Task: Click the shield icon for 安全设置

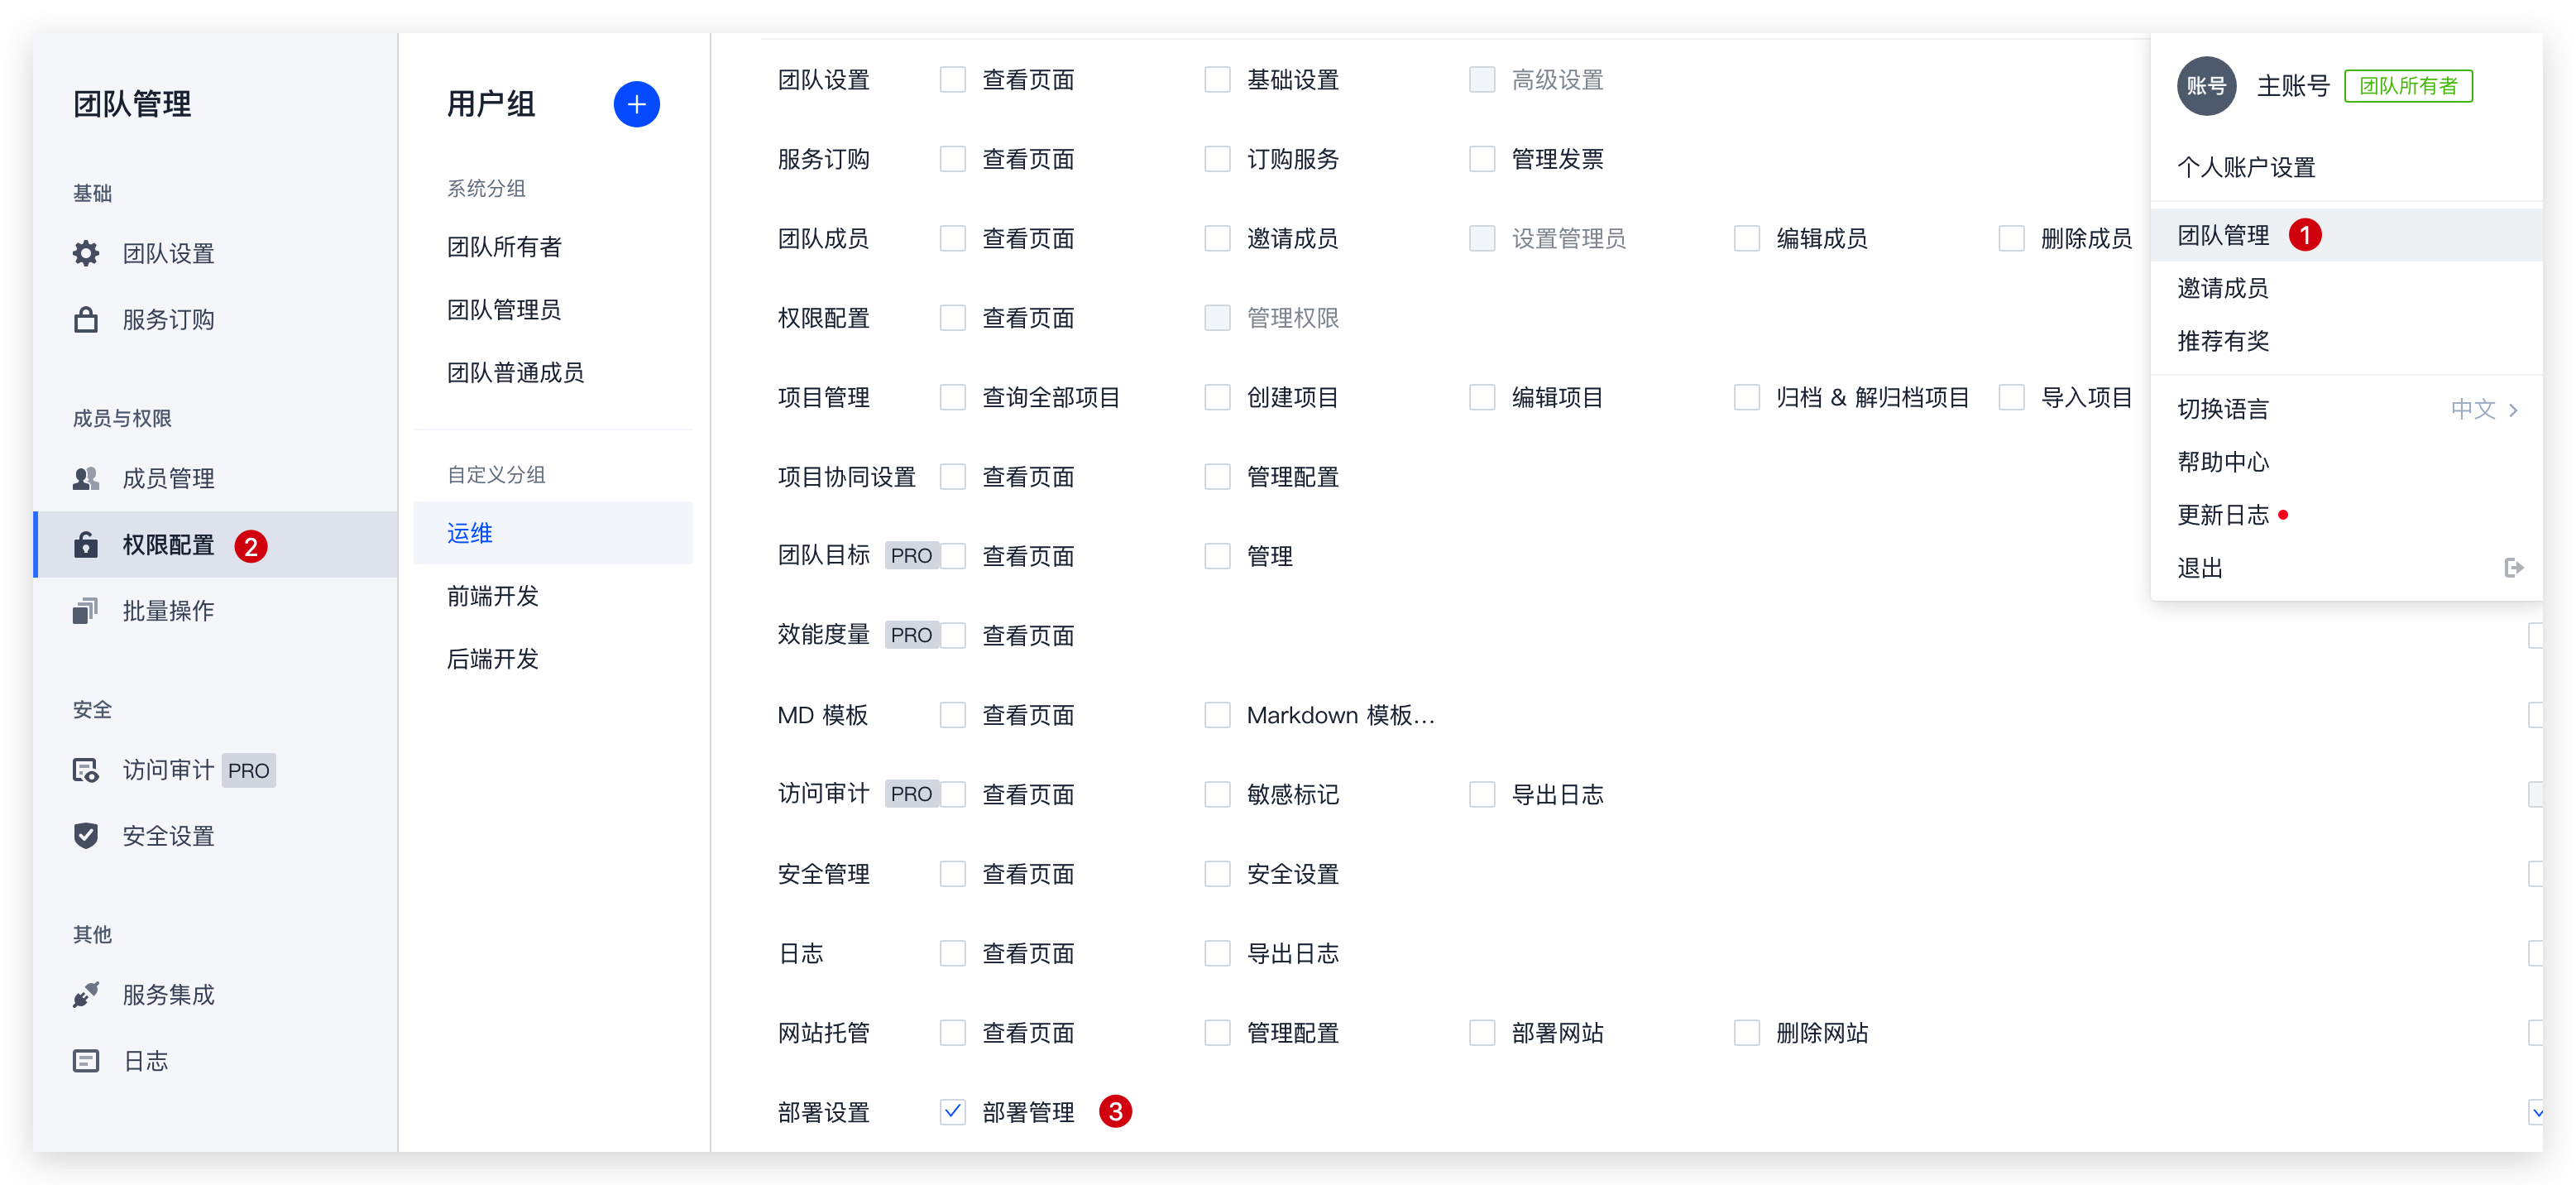Action: tap(86, 835)
